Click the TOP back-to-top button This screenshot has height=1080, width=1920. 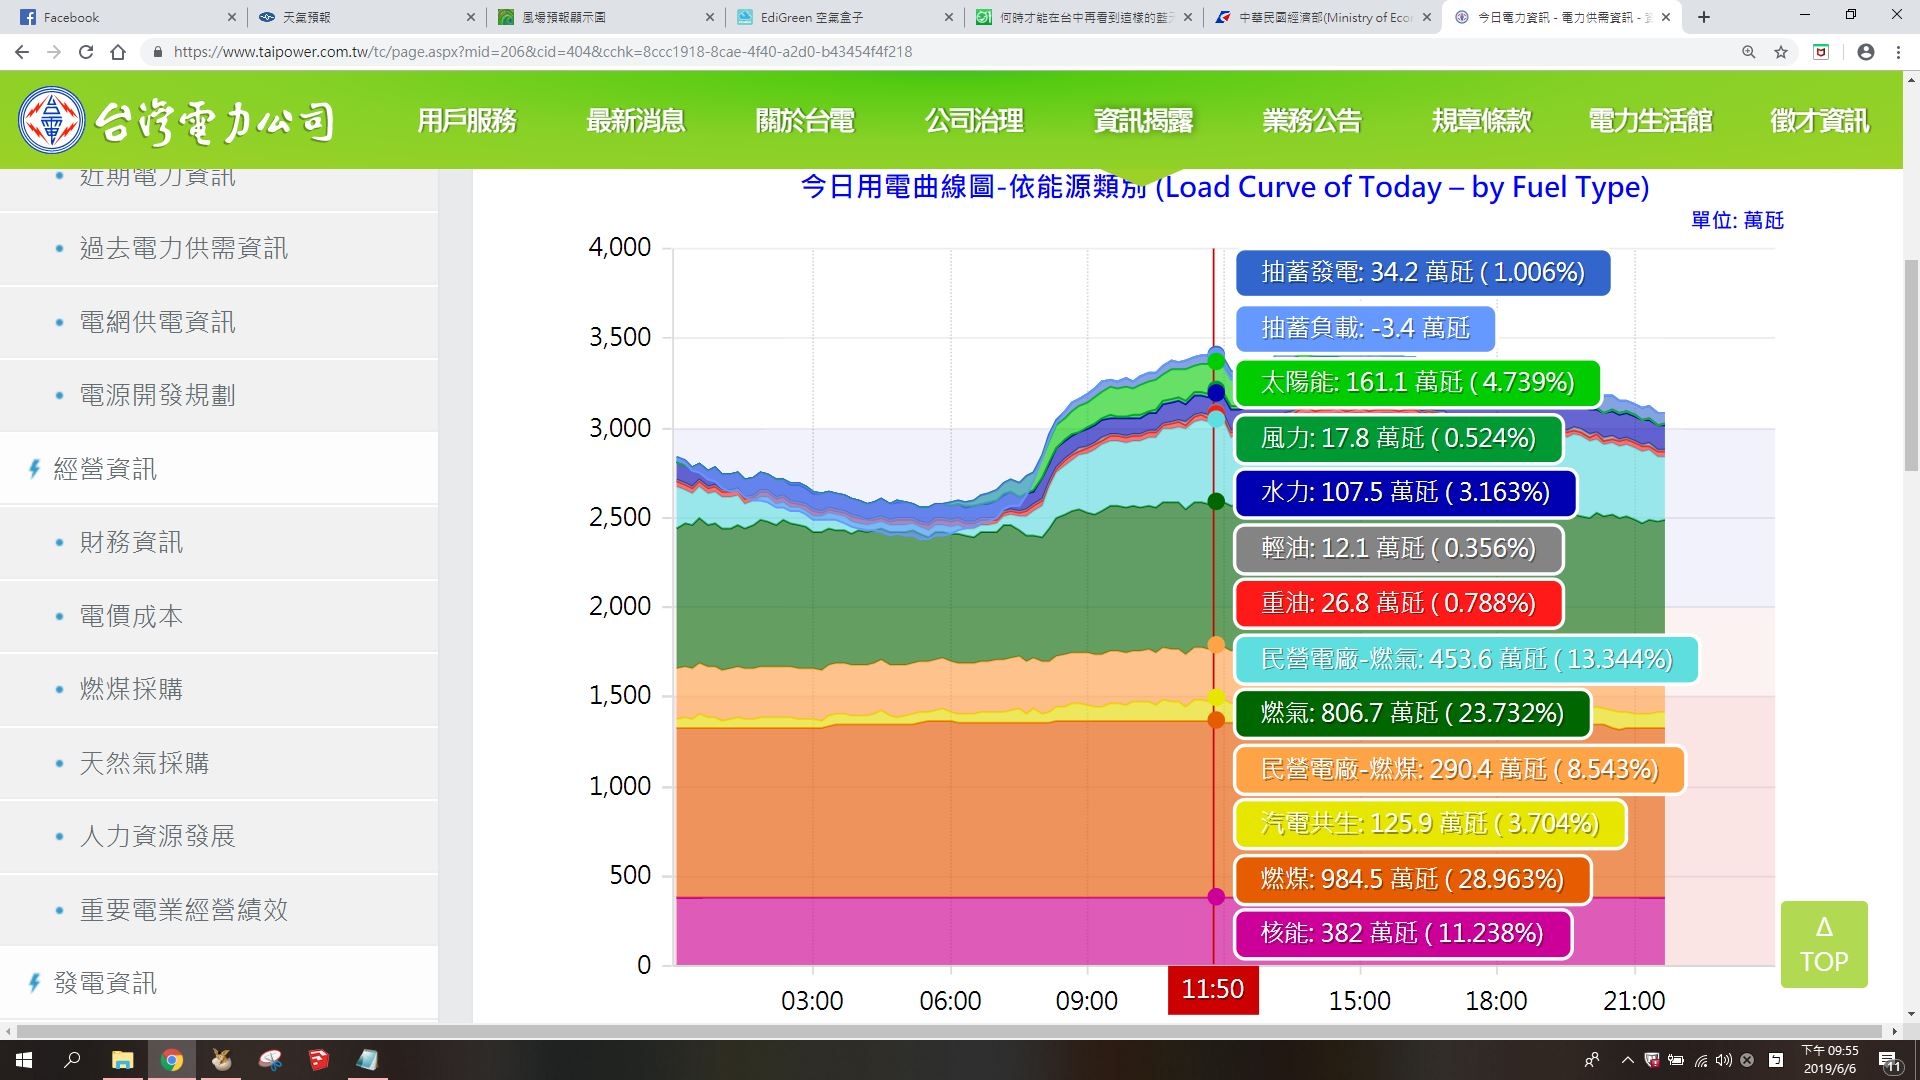click(1824, 944)
